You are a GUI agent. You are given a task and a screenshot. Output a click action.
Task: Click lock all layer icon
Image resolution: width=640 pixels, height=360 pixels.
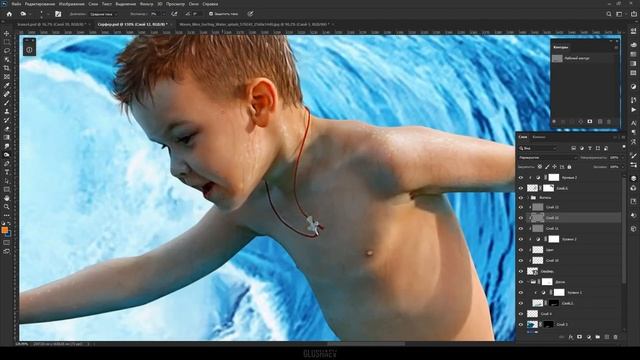tap(569, 167)
